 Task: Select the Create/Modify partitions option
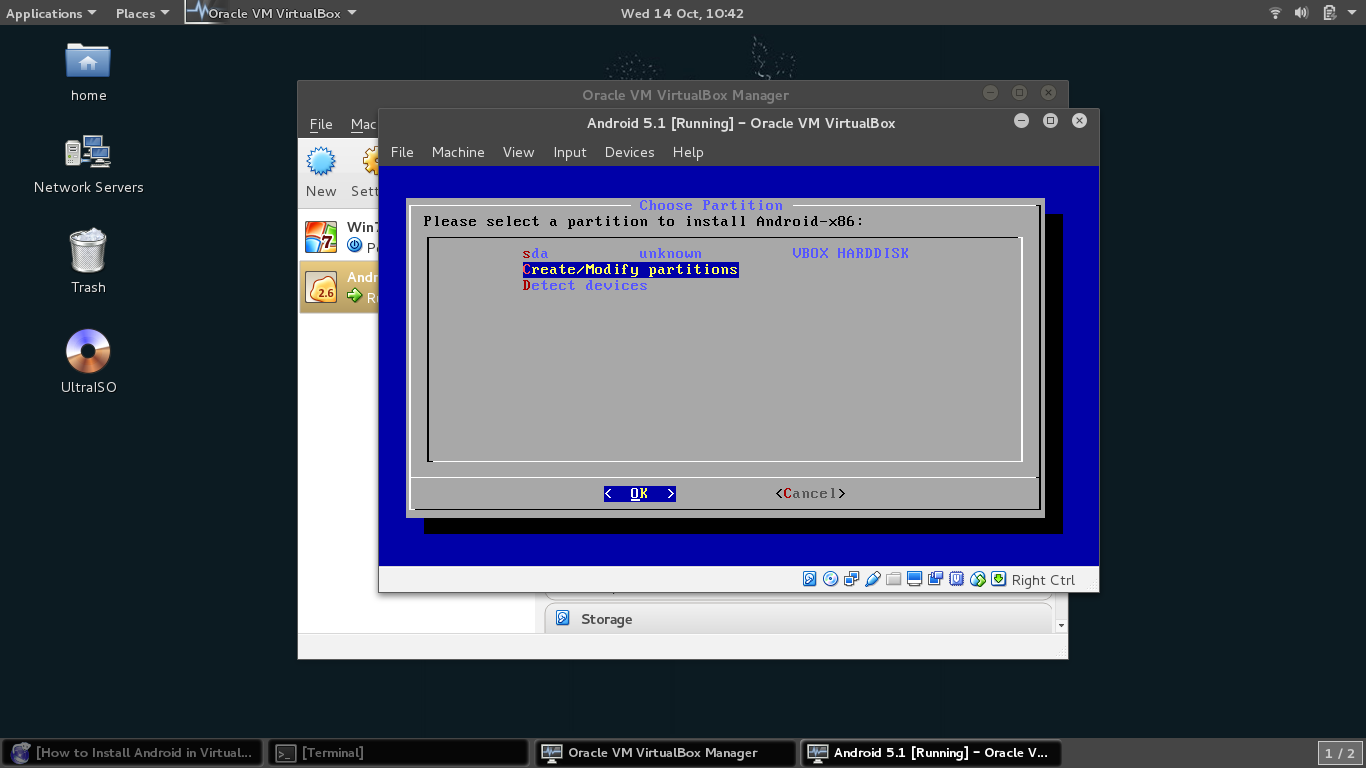pos(630,269)
